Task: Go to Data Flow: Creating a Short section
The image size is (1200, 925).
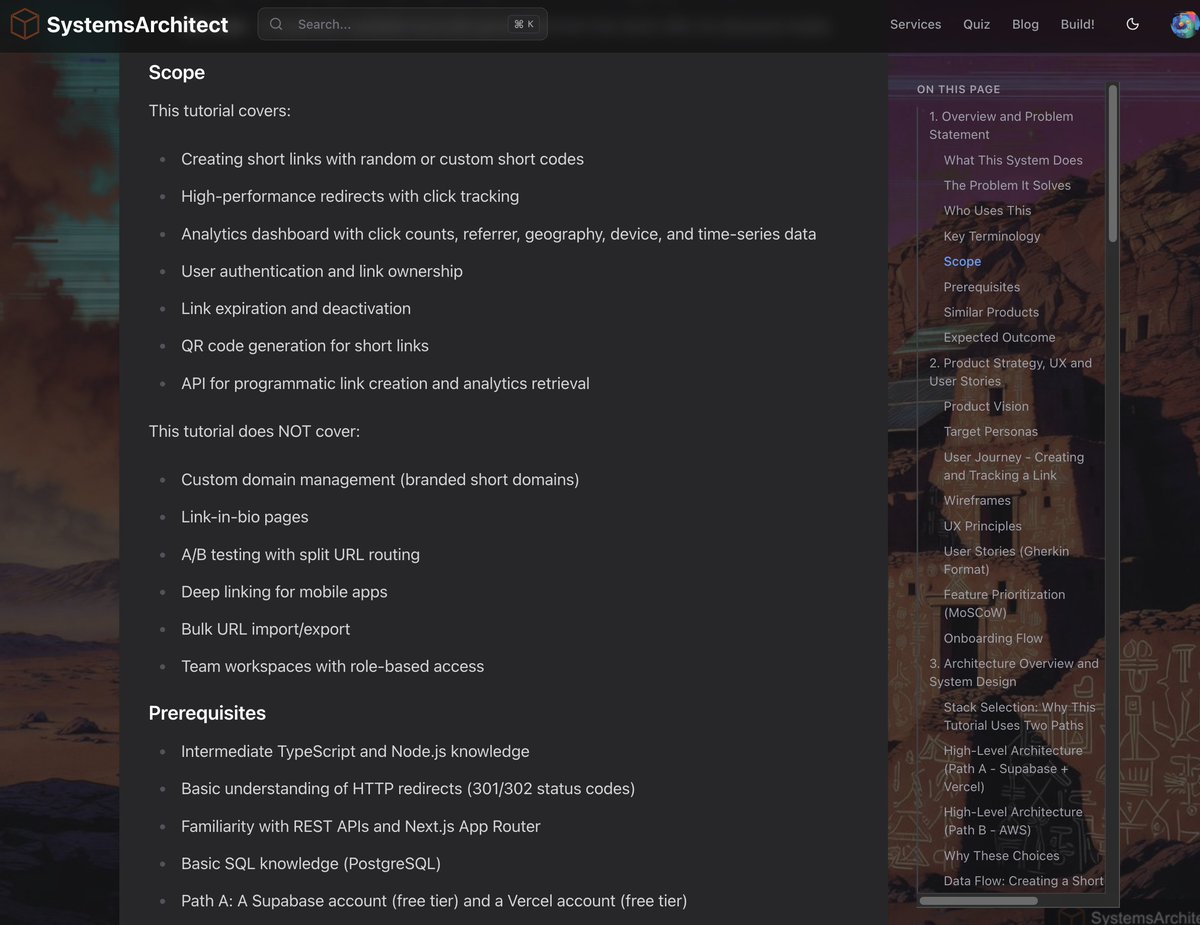Action: 1023,881
